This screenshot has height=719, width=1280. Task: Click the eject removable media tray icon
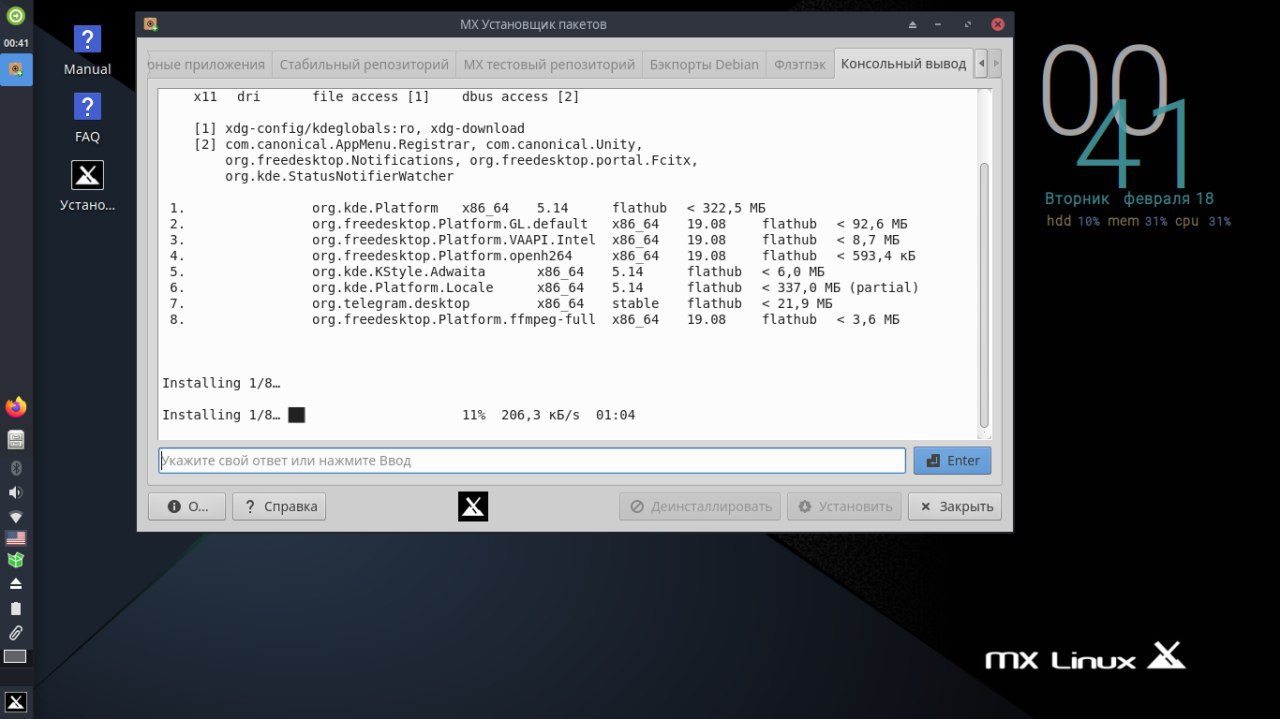pyautogui.click(x=16, y=583)
